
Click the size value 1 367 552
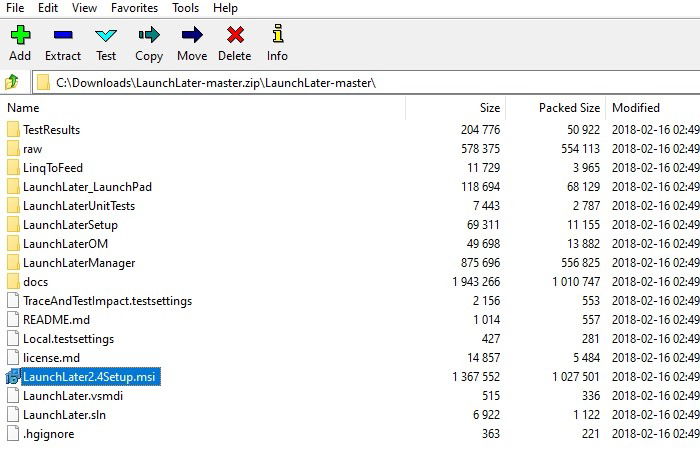(476, 377)
